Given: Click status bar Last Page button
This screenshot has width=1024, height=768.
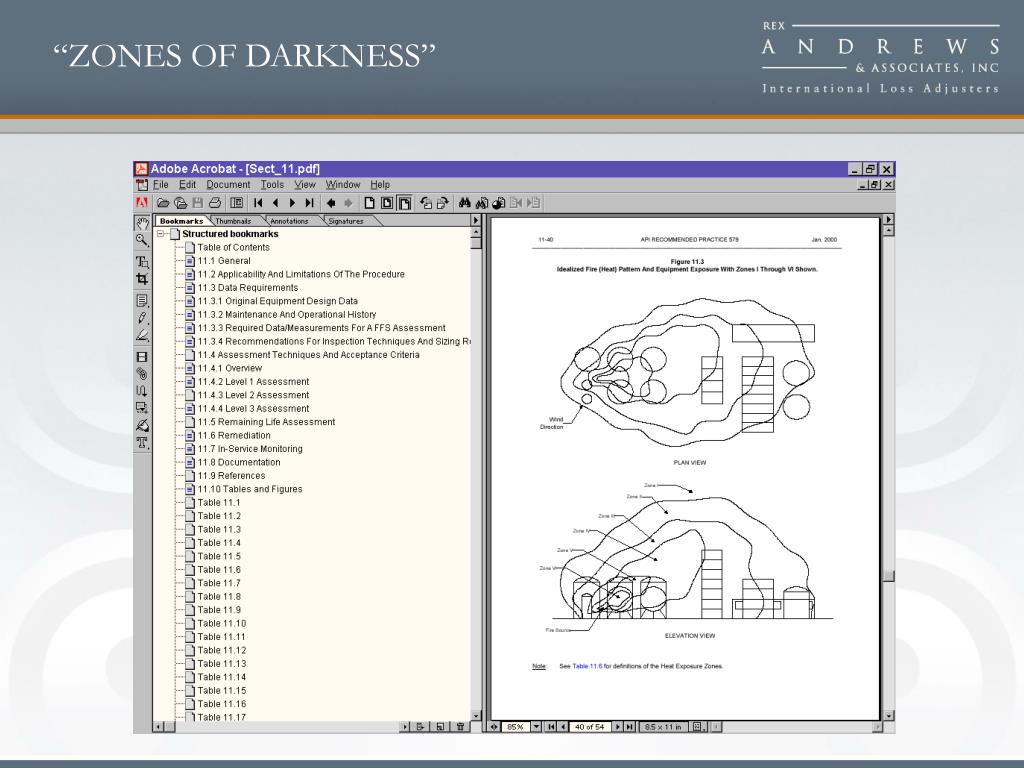Looking at the screenshot, I should click(x=630, y=726).
